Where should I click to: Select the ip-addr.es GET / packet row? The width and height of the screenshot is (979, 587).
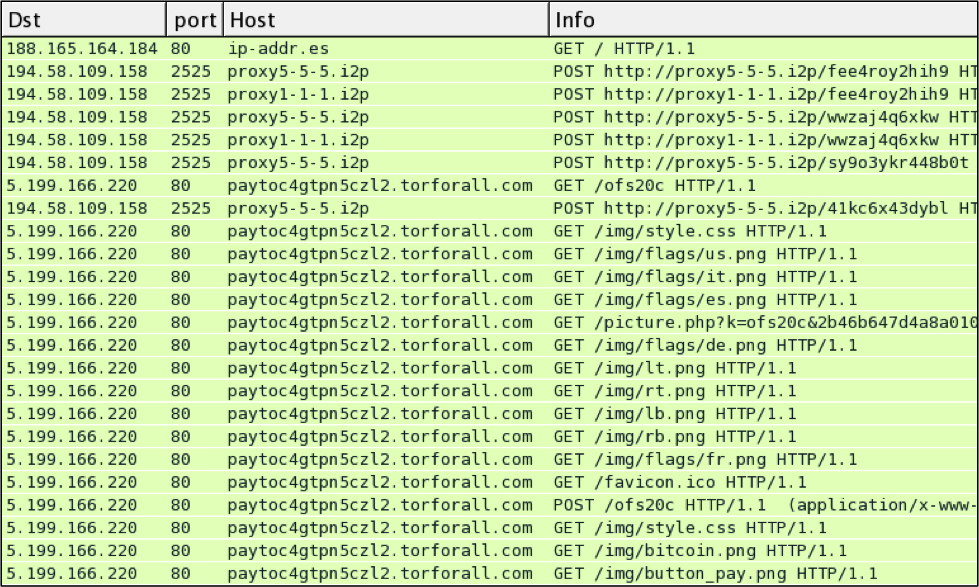(490, 49)
